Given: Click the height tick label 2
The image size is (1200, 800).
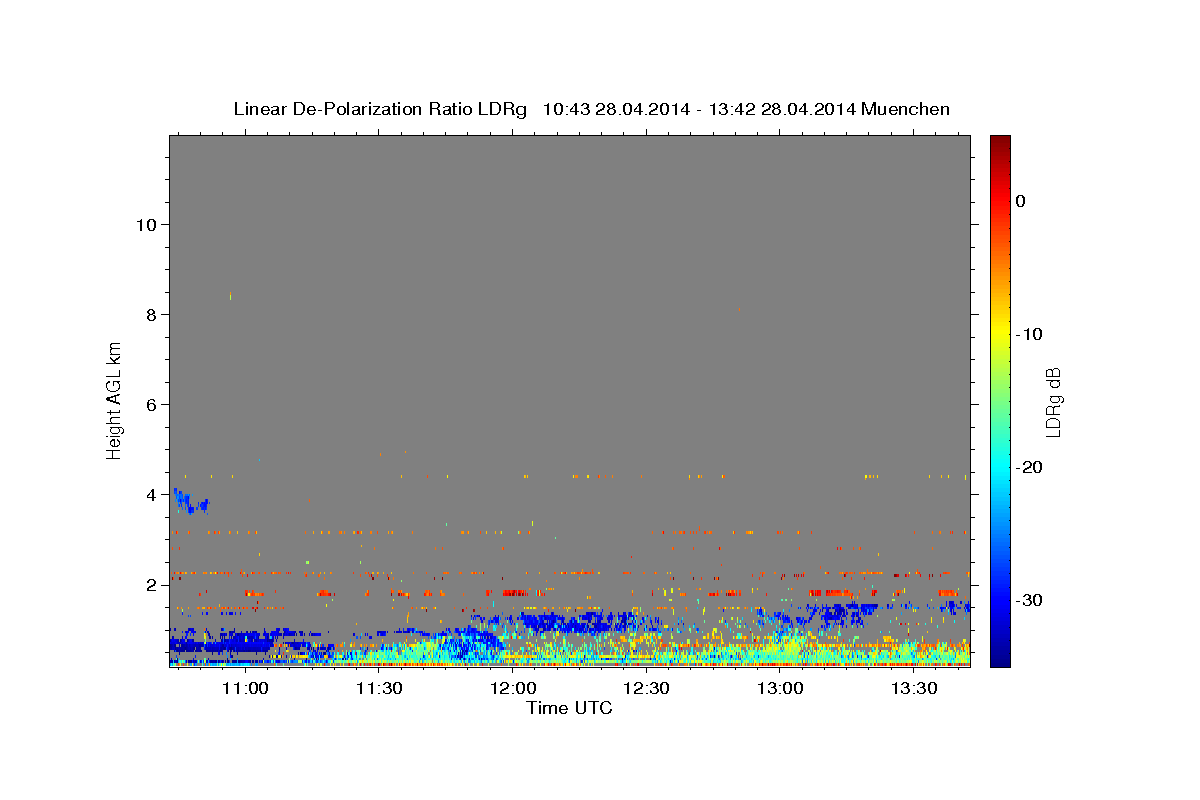Looking at the screenshot, I should point(150,584).
